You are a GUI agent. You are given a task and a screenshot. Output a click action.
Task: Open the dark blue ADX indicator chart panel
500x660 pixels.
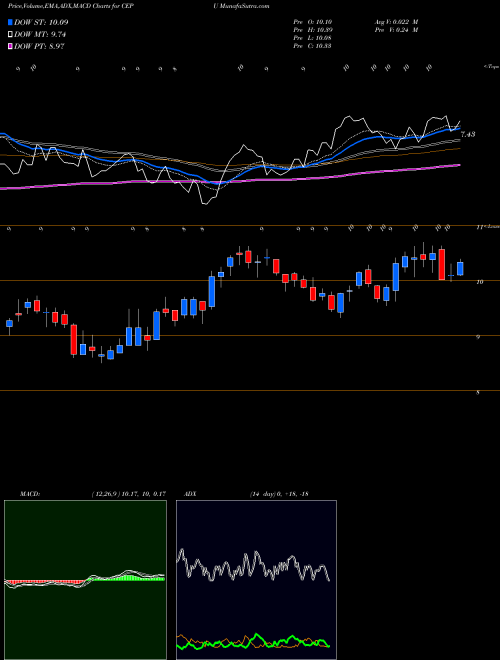(256, 580)
